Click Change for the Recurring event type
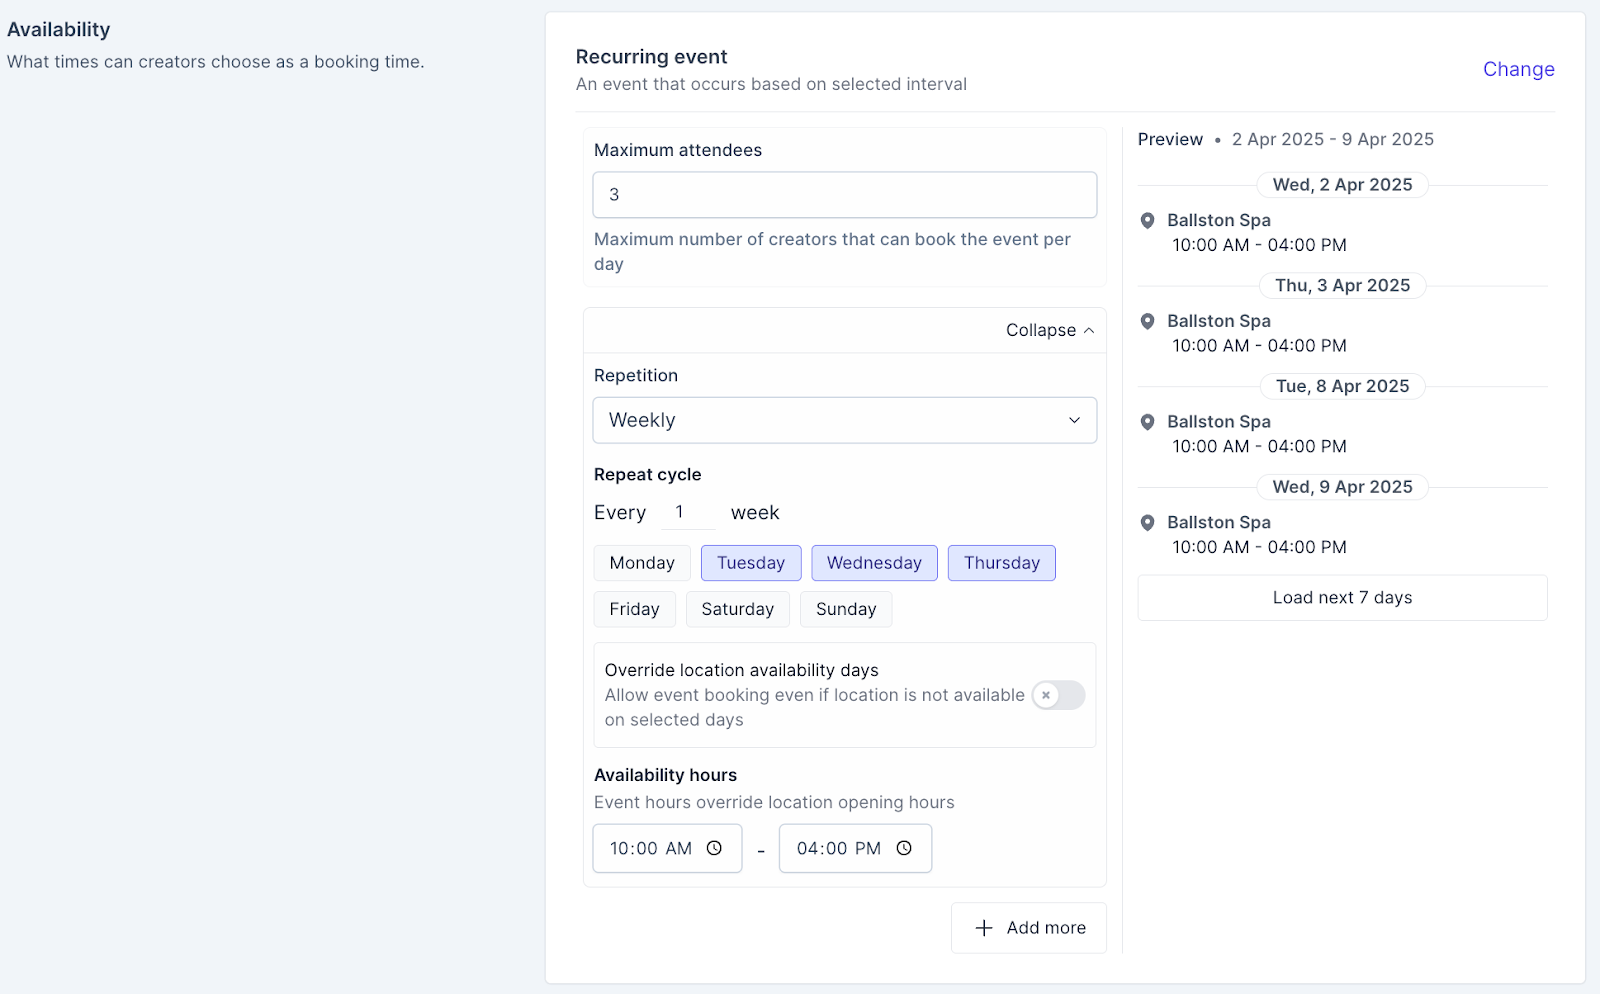The height and width of the screenshot is (994, 1600). (x=1518, y=69)
